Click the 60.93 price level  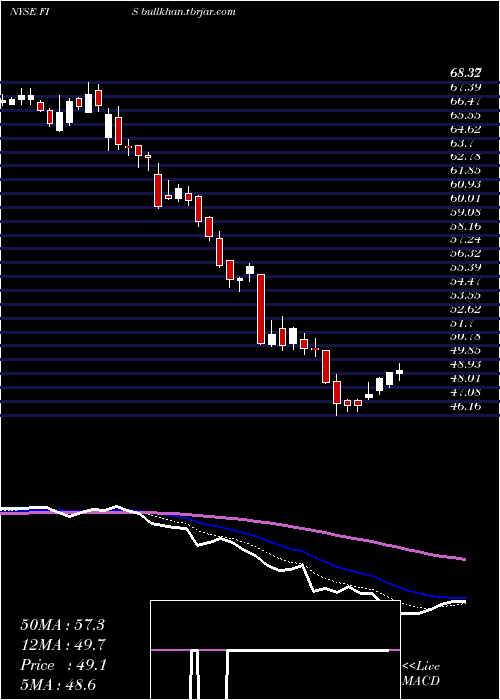pyautogui.click(x=465, y=184)
